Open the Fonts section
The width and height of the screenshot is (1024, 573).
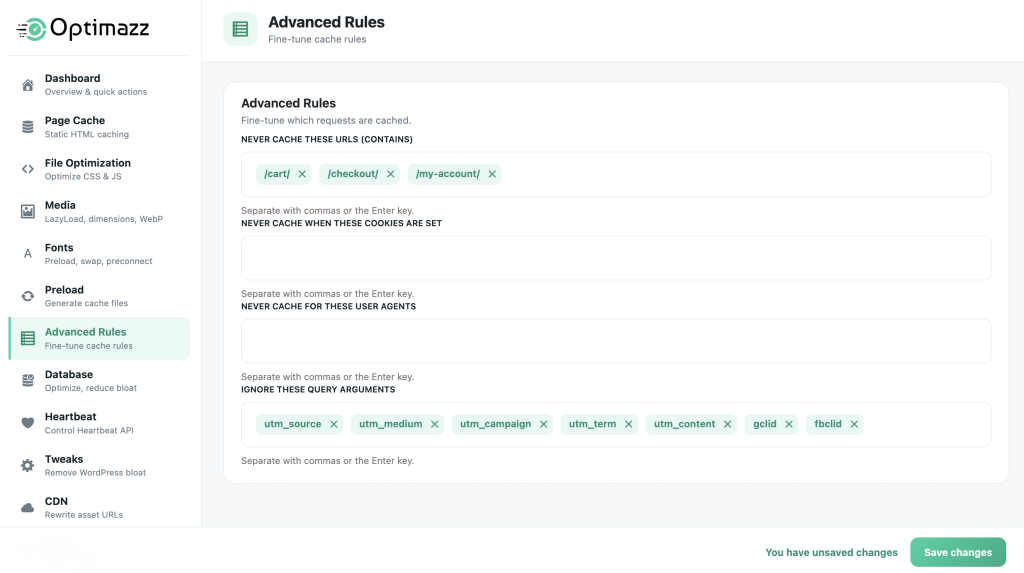99,254
